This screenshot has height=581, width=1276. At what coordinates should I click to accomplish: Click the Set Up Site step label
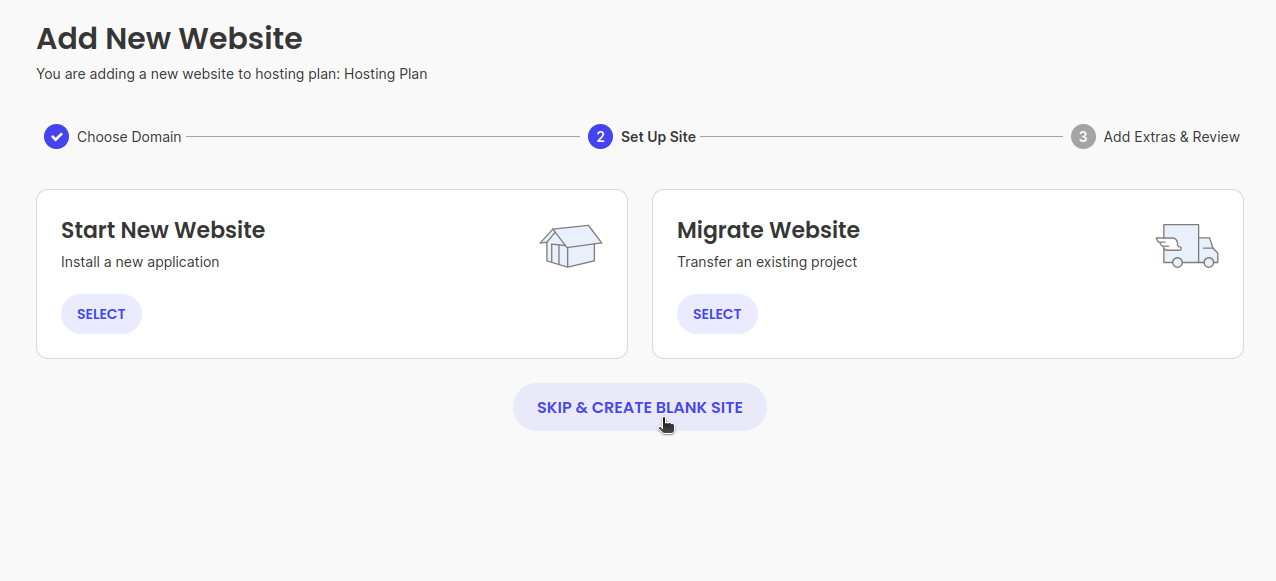pyautogui.click(x=658, y=137)
